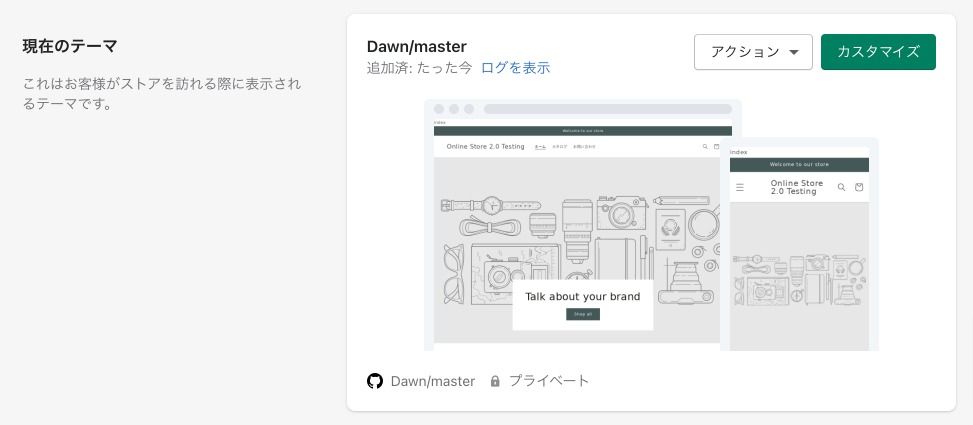Click the theme description paragraph on the left
This screenshot has width=973, height=425.
click(162, 94)
